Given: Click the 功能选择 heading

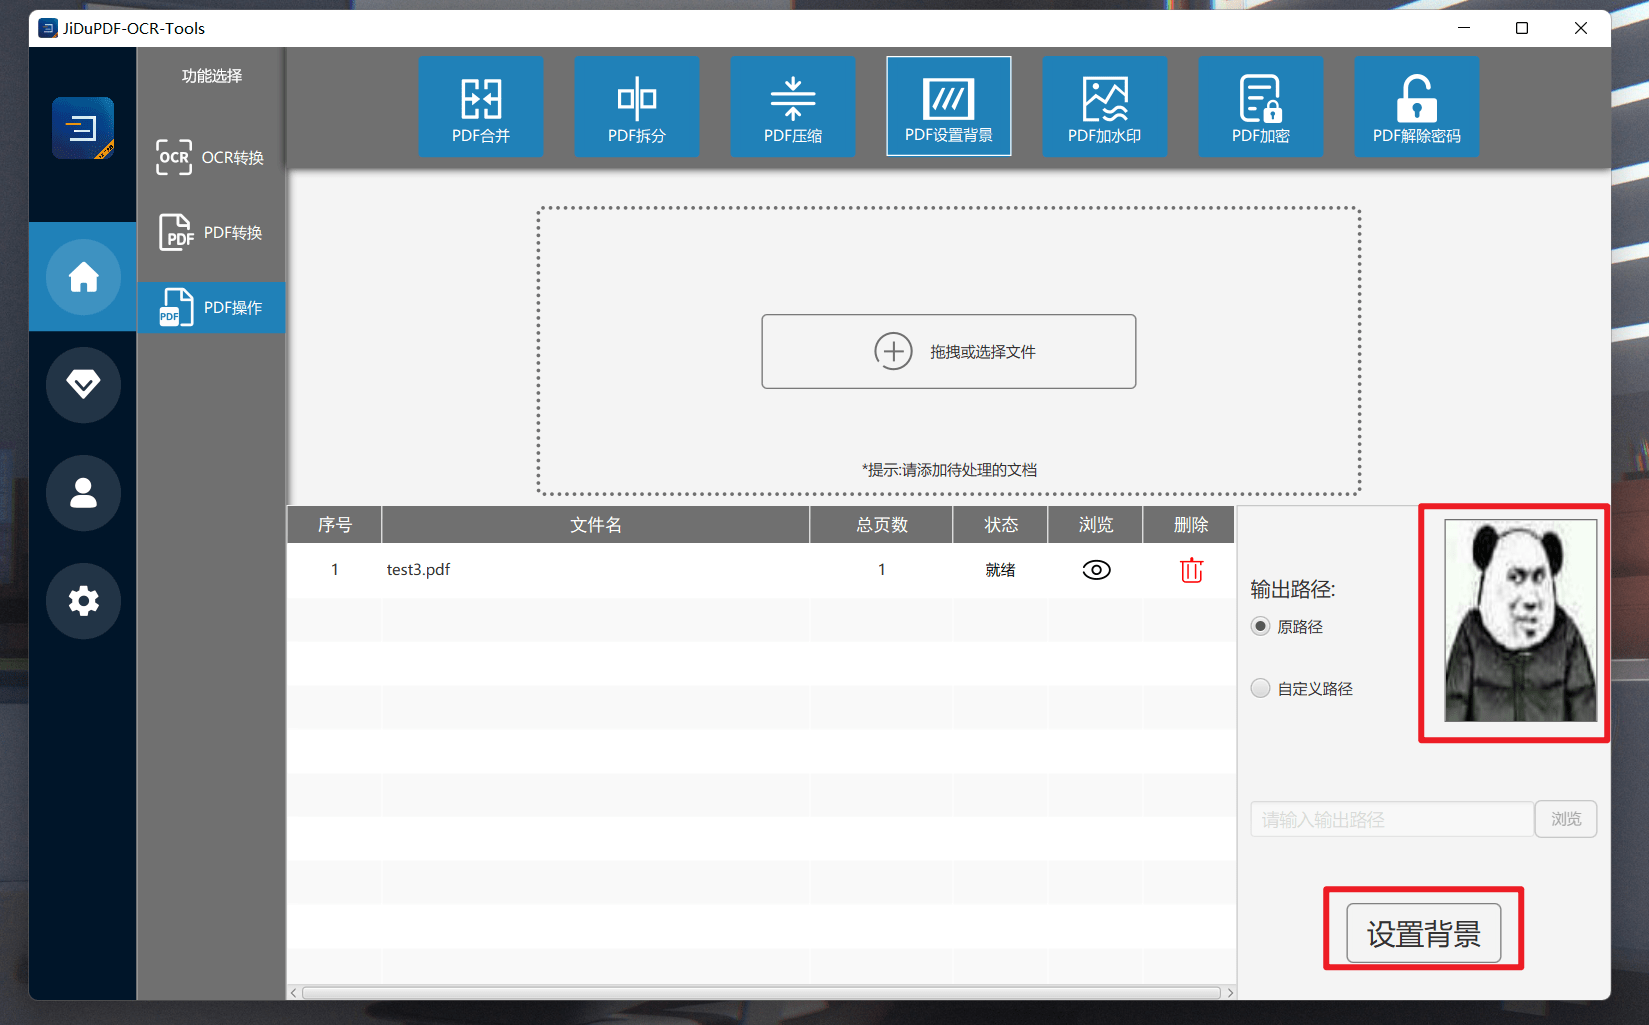Looking at the screenshot, I should (212, 76).
